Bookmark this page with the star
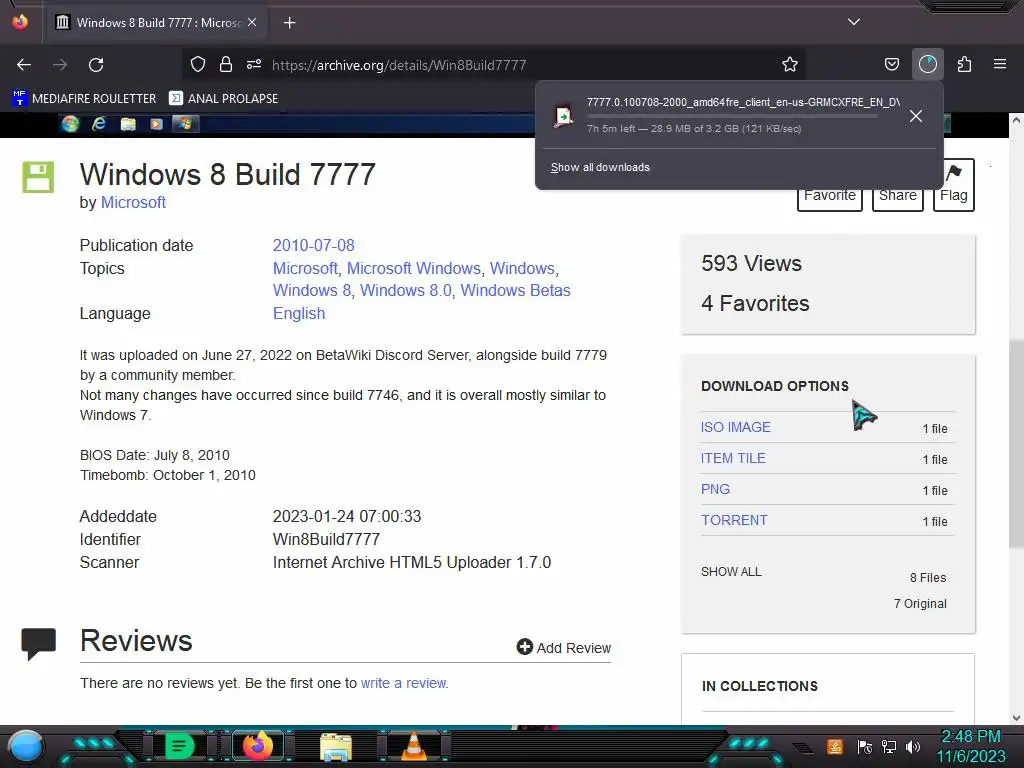 pos(790,65)
